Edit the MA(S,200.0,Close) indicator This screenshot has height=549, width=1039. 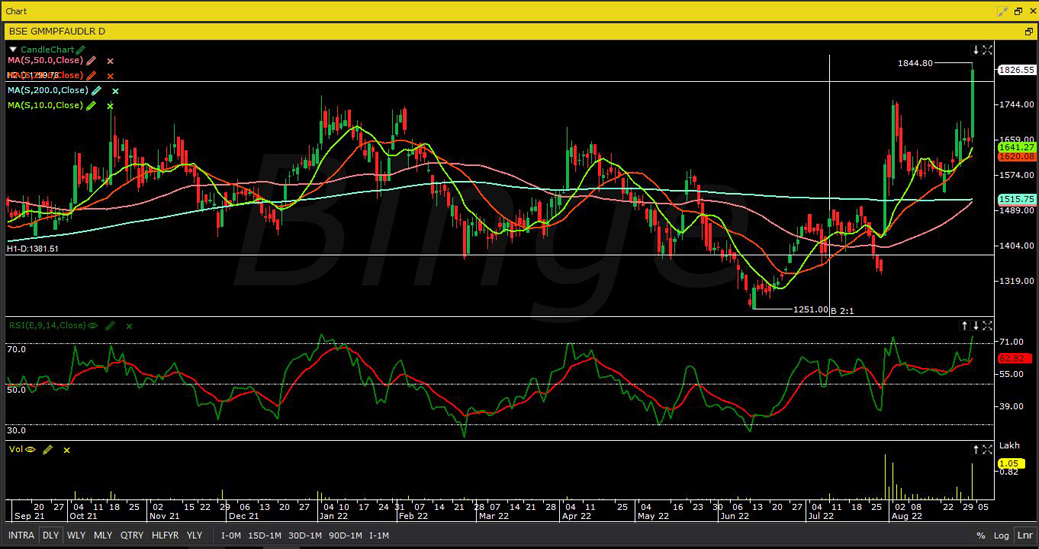click(96, 91)
